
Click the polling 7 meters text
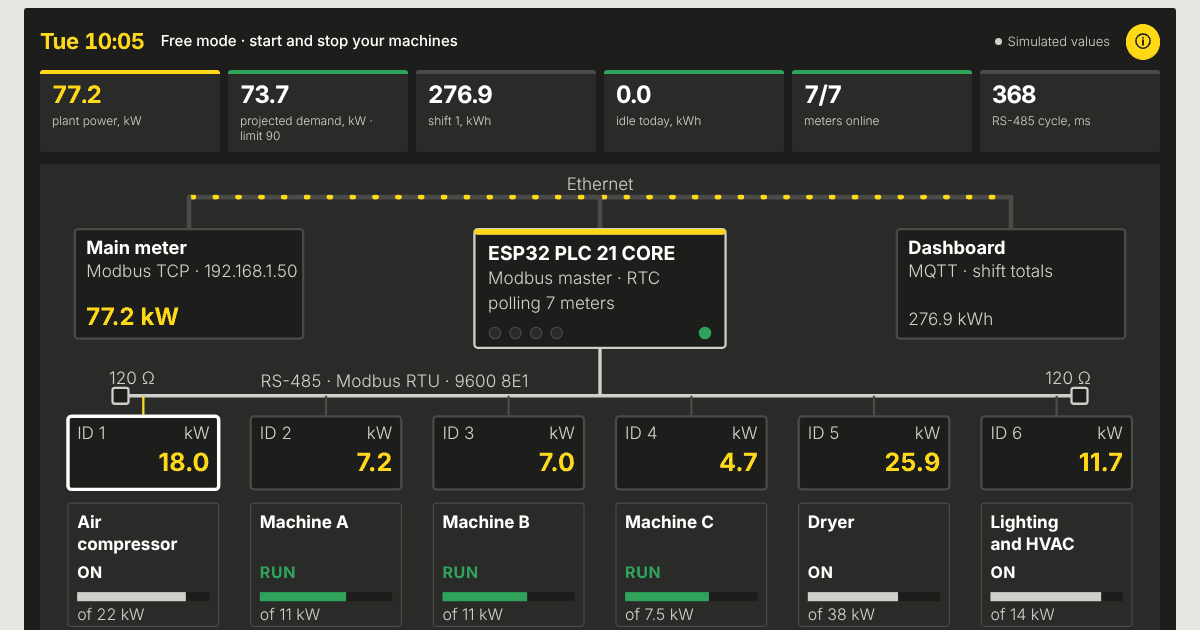coord(551,303)
